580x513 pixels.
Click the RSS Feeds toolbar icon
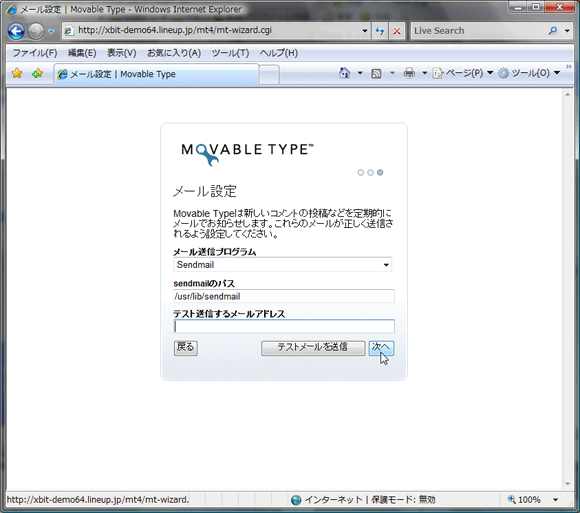click(x=376, y=74)
